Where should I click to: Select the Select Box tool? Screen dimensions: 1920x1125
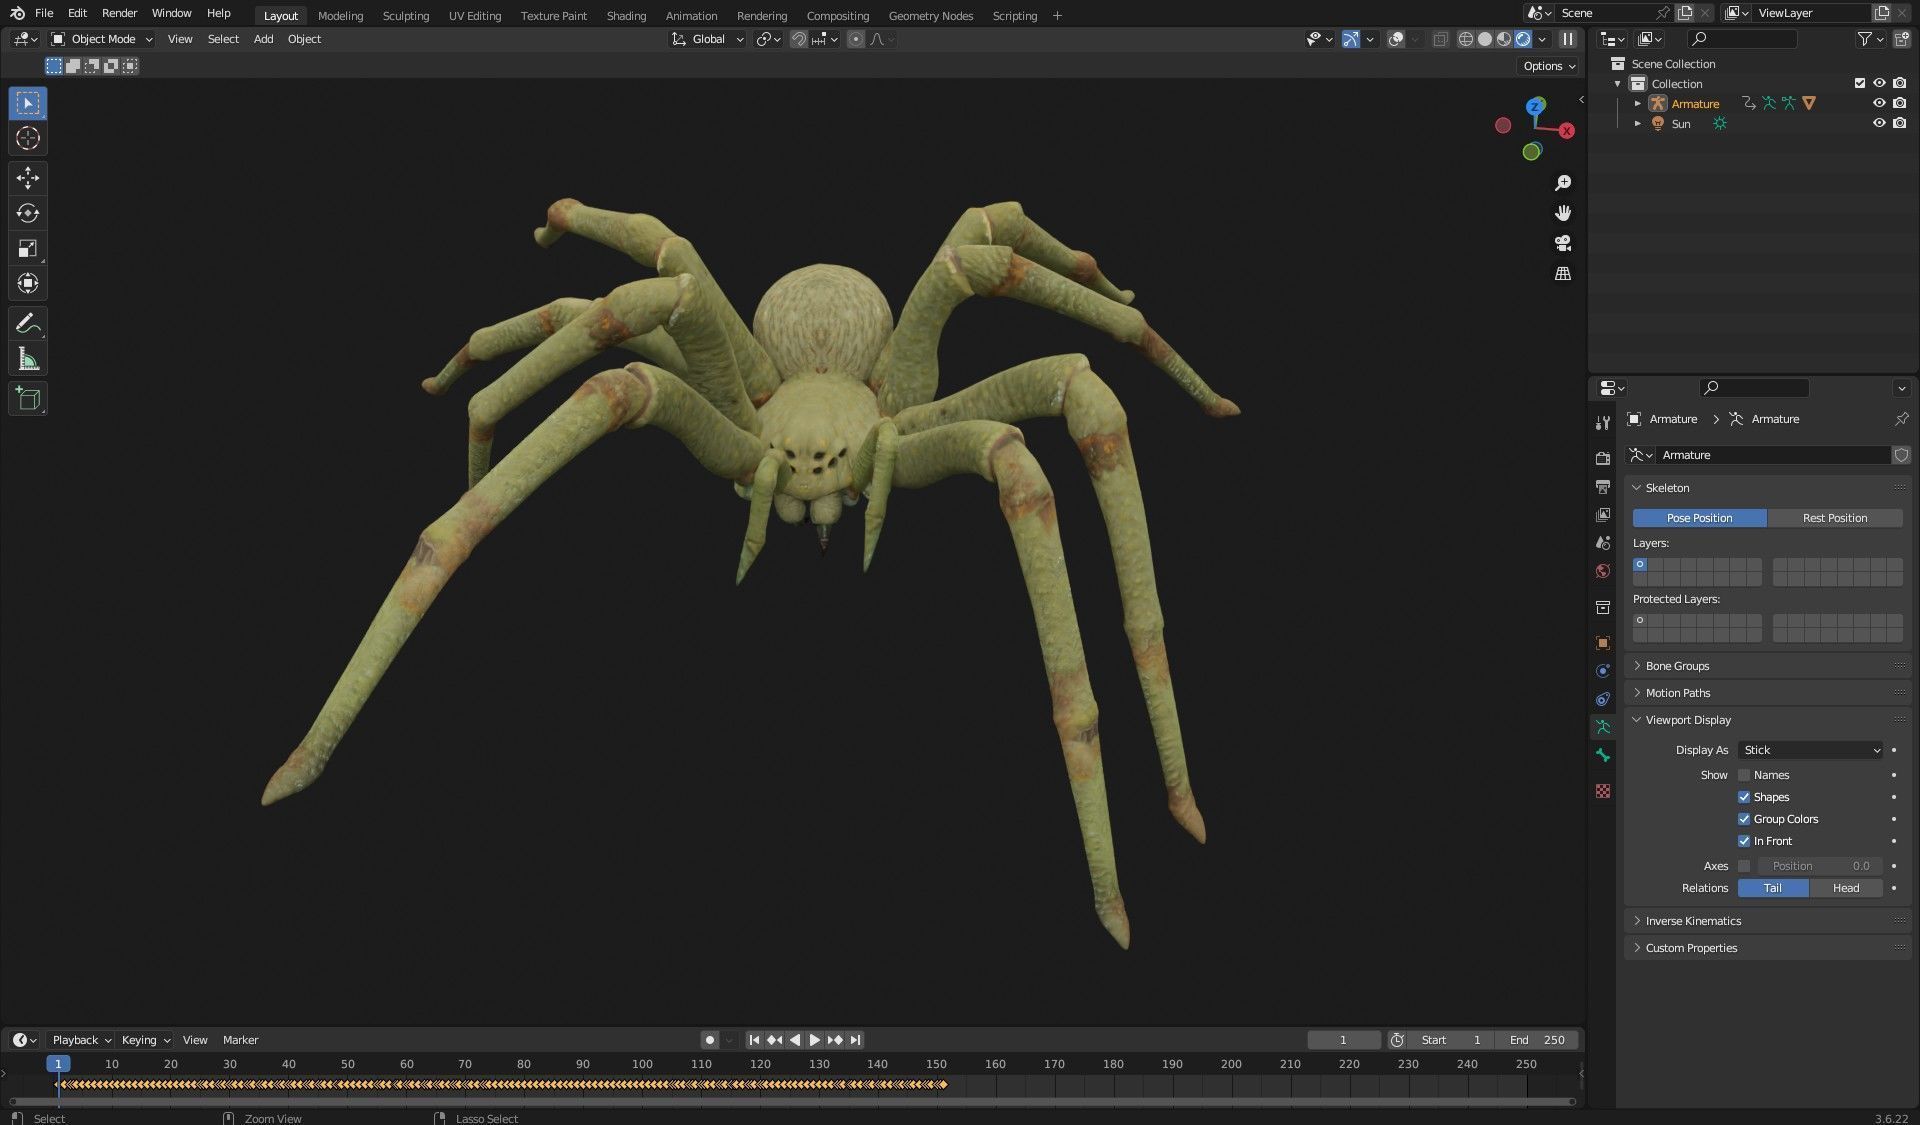tap(28, 103)
